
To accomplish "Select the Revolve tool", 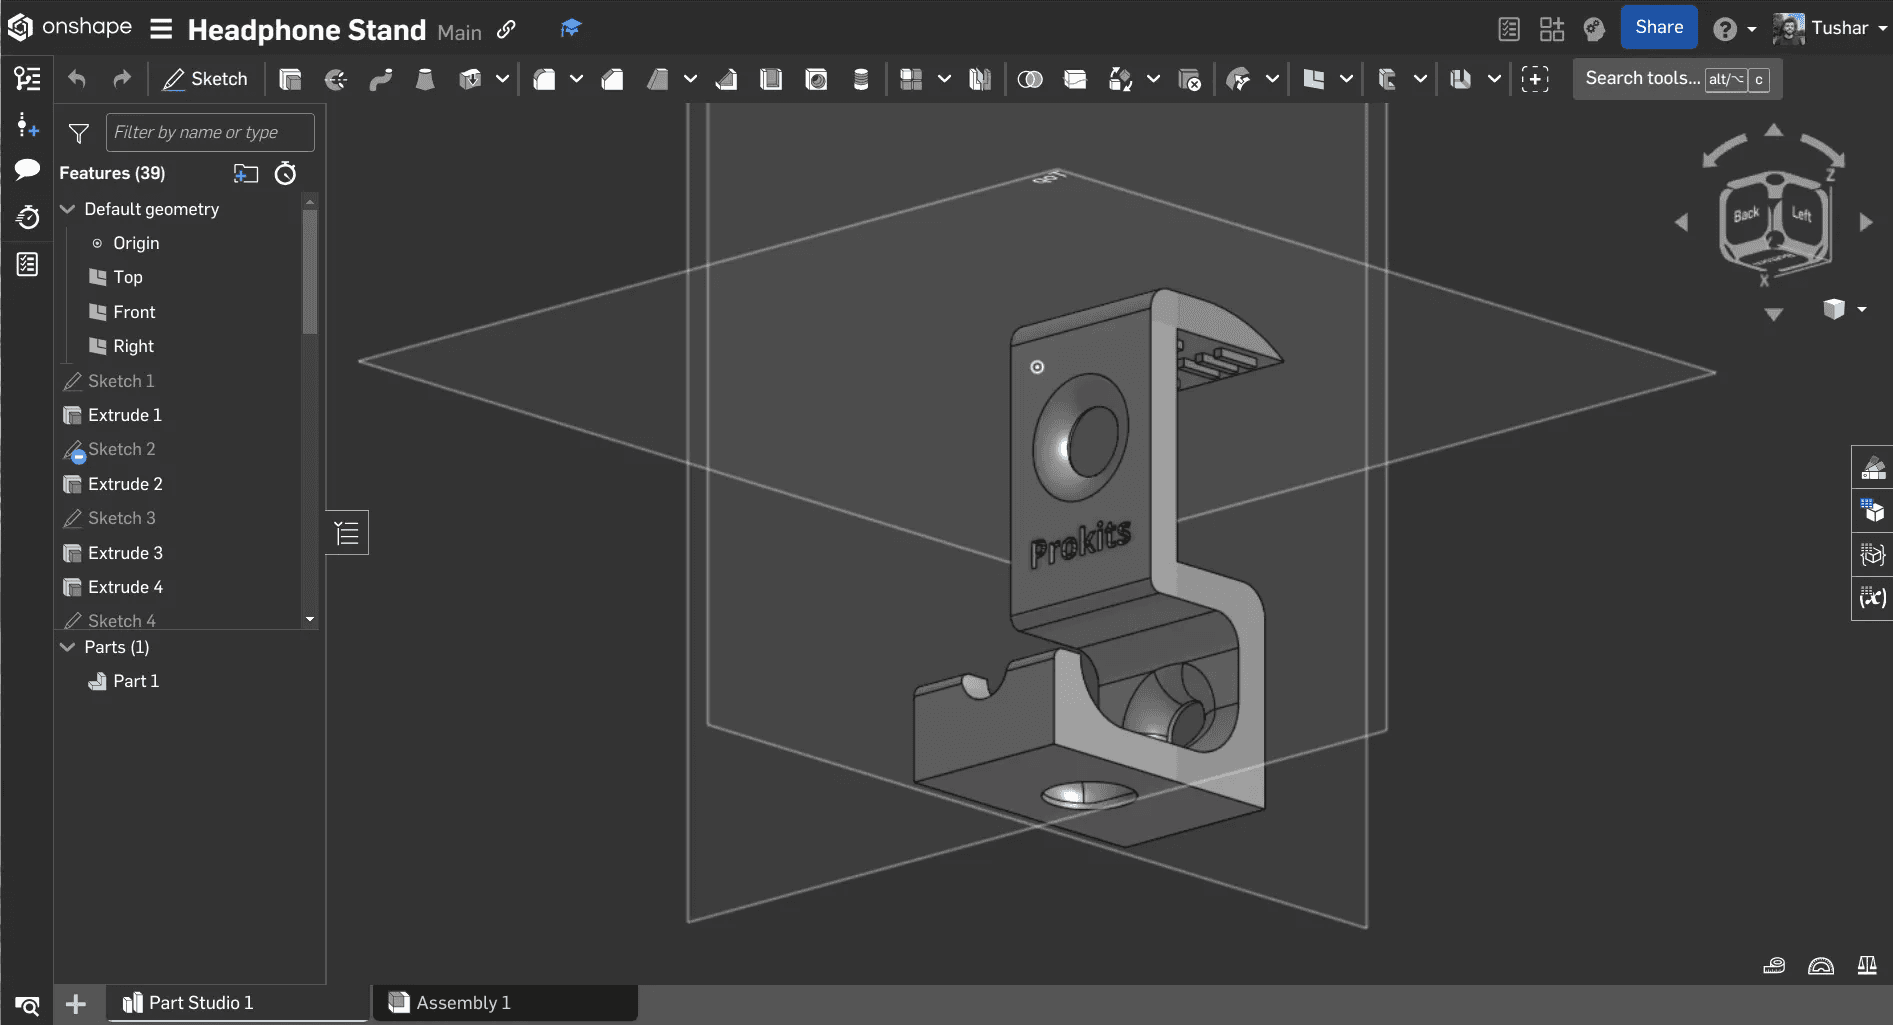I will (335, 79).
